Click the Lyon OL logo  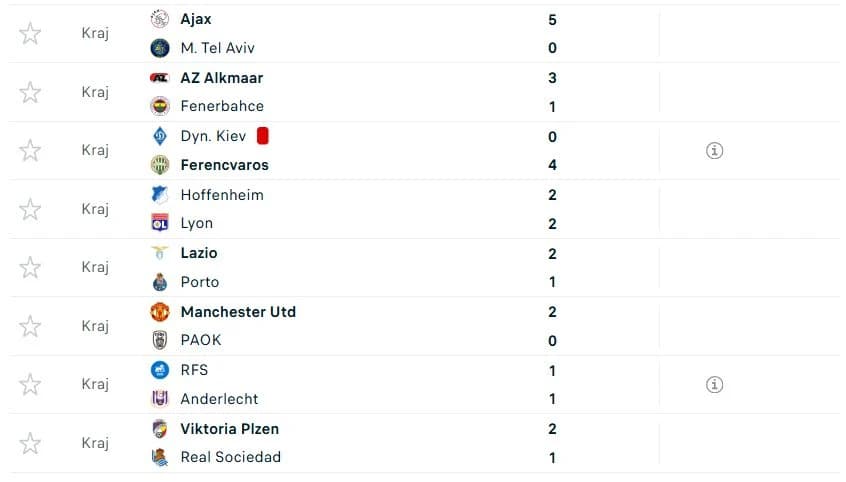click(x=160, y=223)
